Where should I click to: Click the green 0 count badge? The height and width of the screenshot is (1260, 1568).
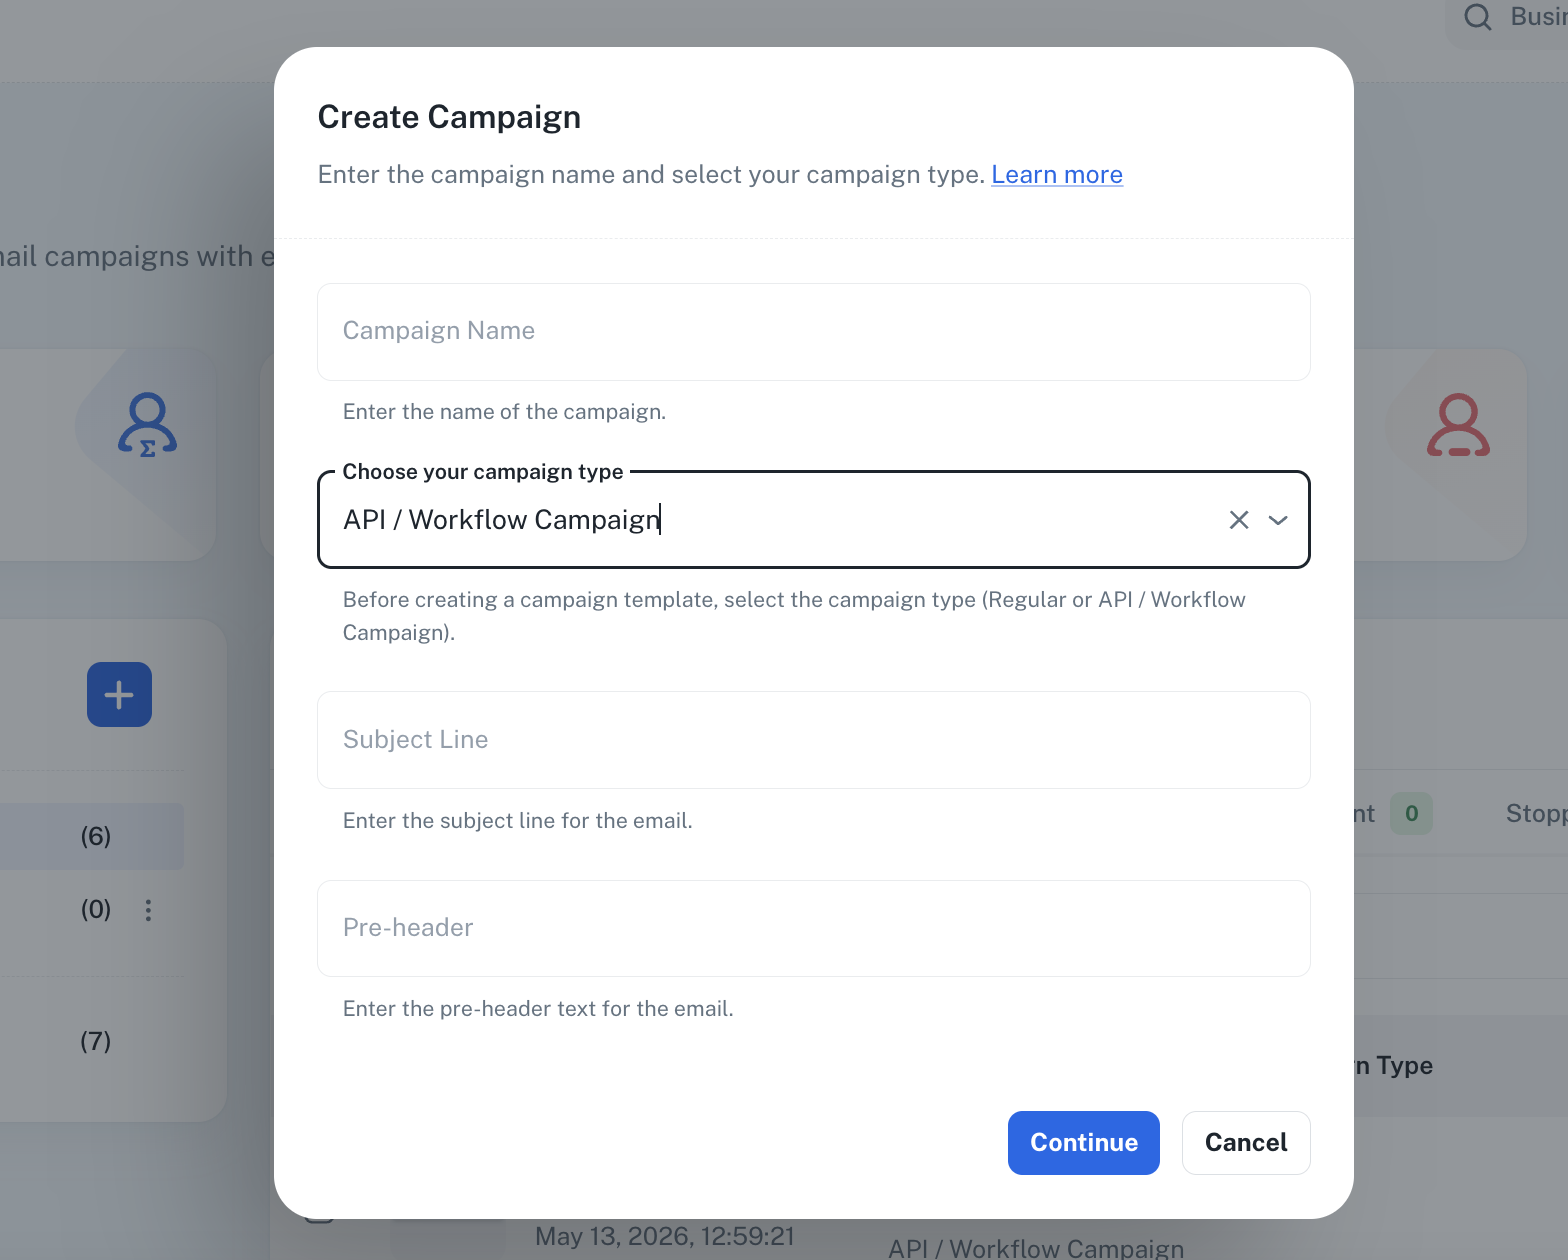(x=1411, y=813)
